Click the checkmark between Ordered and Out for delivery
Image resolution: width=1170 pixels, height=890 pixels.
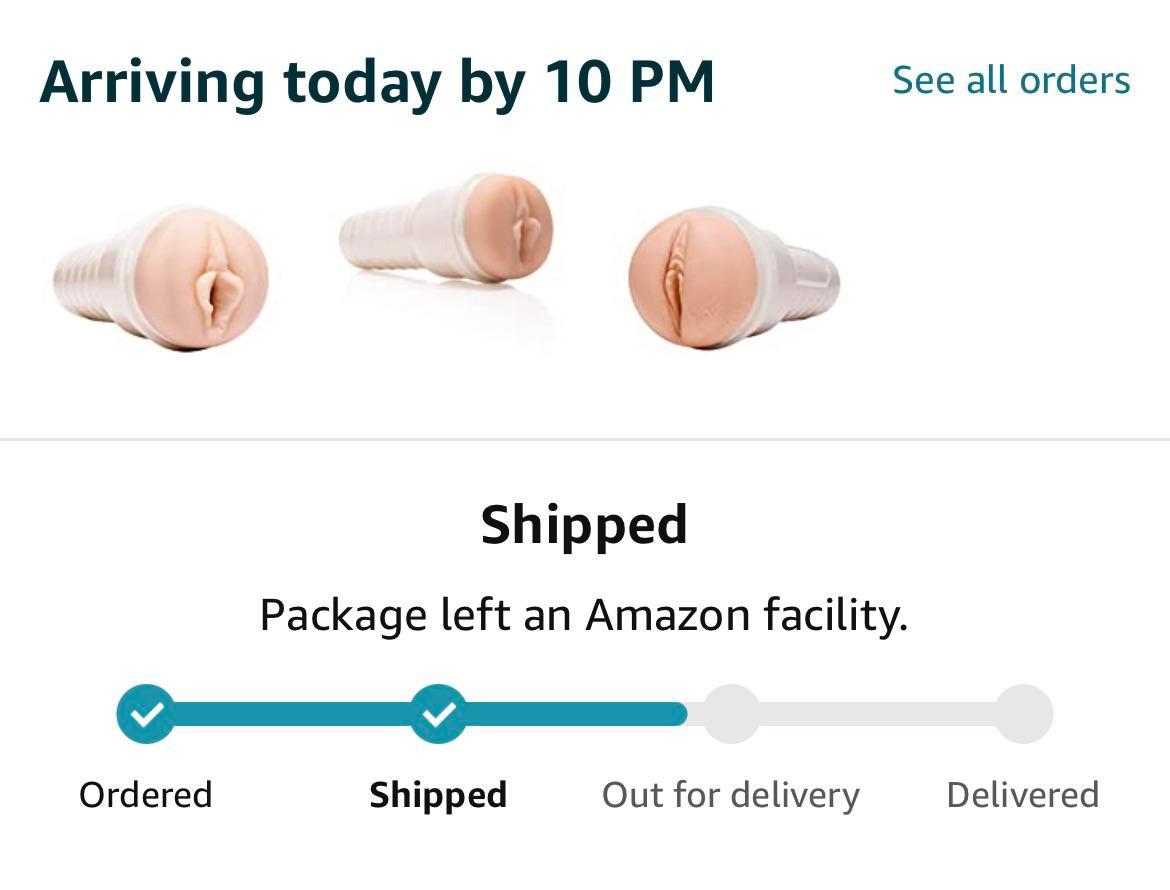point(438,713)
